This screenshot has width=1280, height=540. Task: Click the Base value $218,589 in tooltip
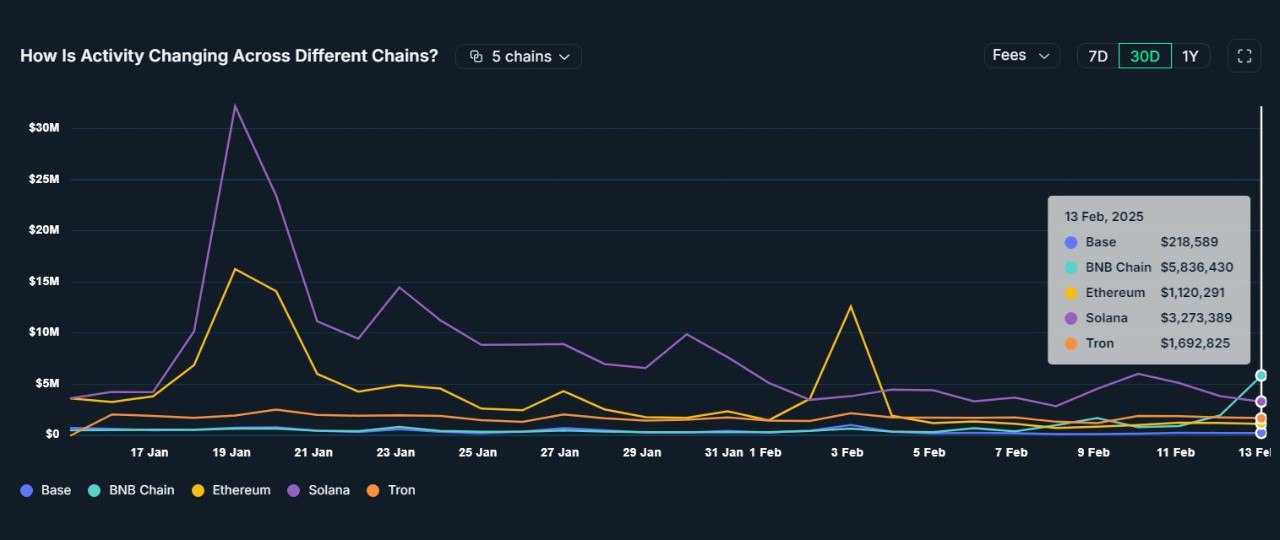point(1189,242)
